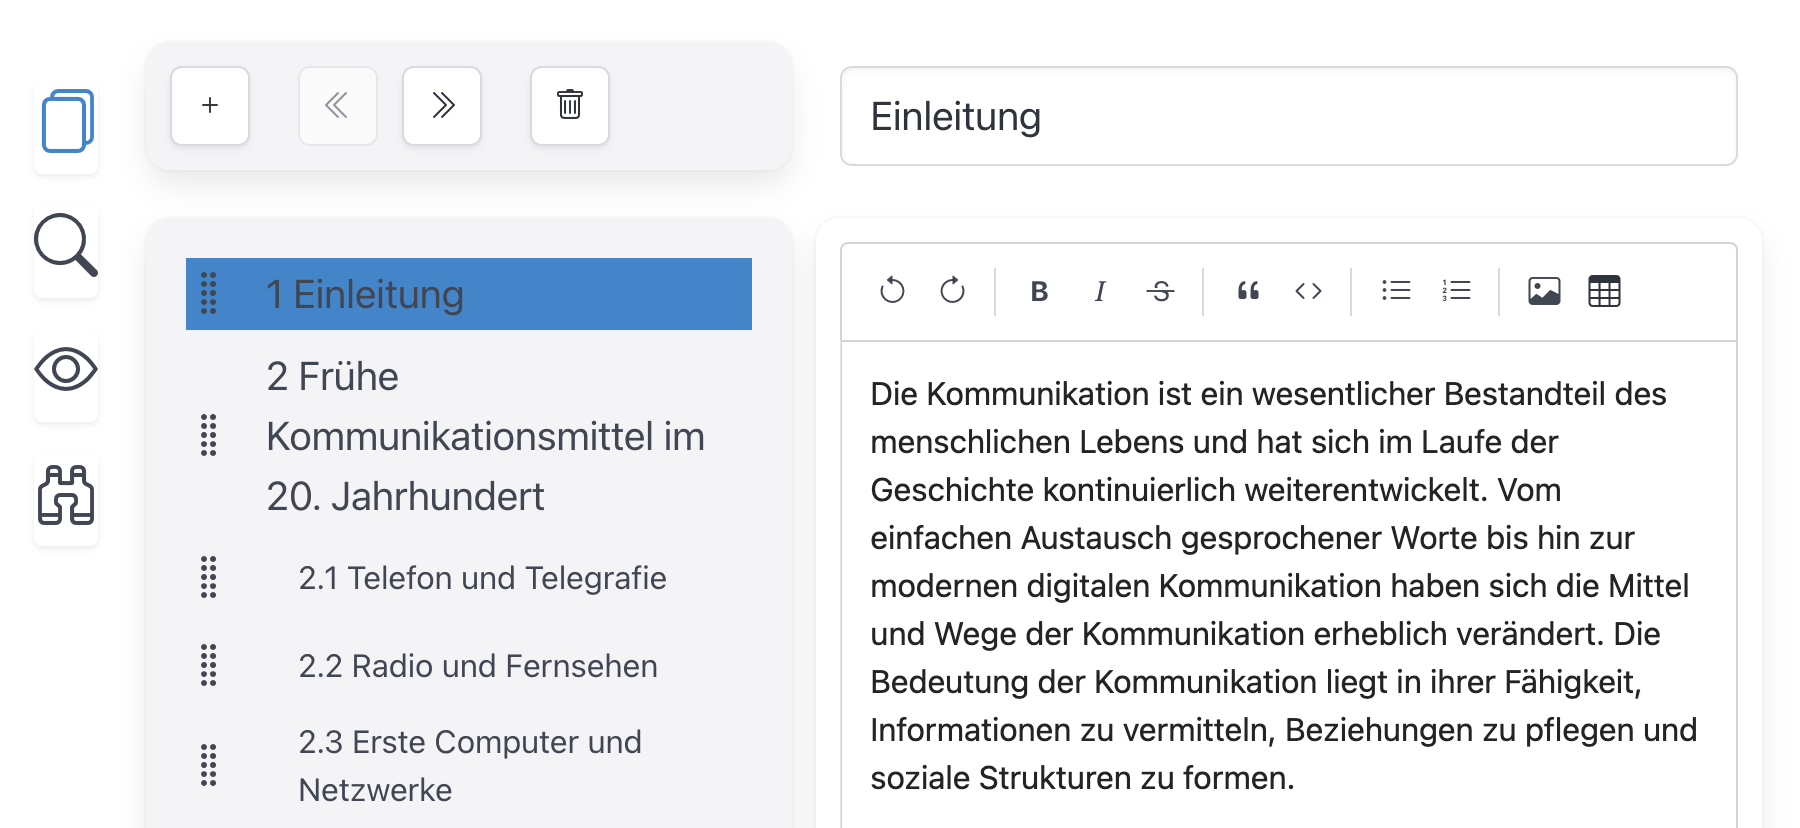Screen dimensions: 1800x828
Task: Click drag handle beside Radio und Fernsehen
Action: pos(209,666)
